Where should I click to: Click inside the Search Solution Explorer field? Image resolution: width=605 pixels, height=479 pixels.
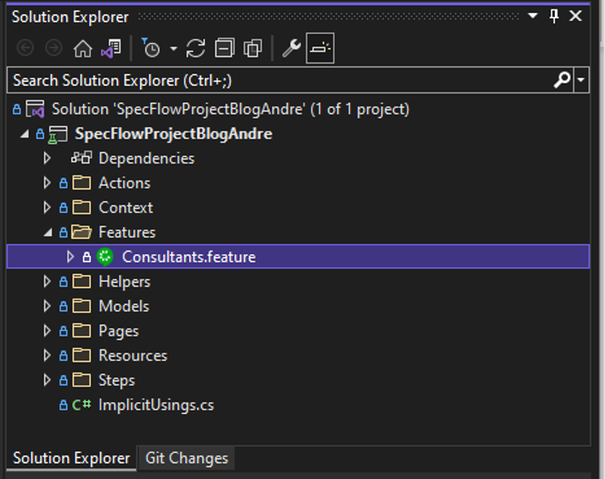(280, 80)
